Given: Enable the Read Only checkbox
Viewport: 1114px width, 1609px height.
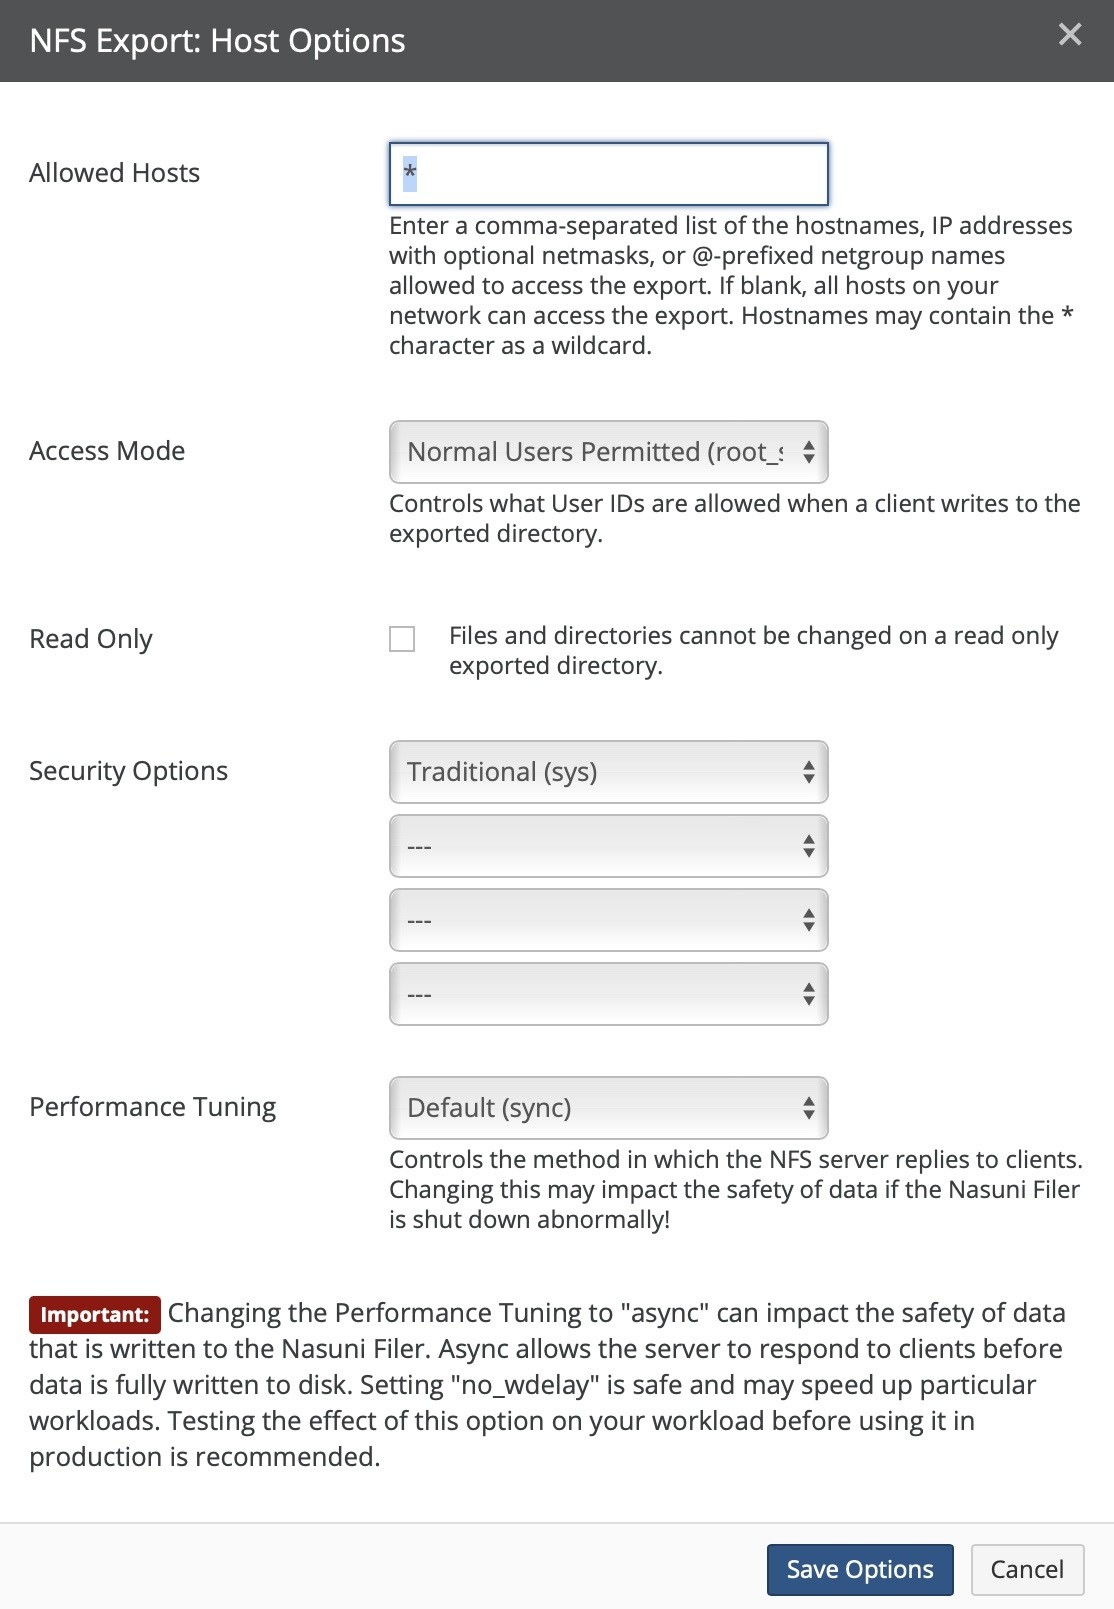Looking at the screenshot, I should (402, 639).
